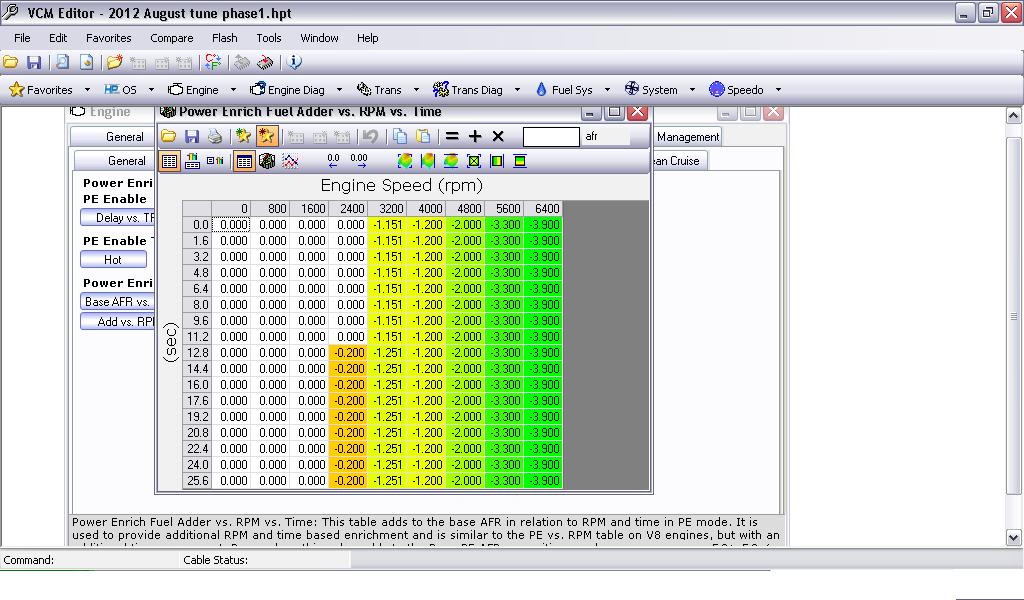Click the vertical scrollbar up arrow

pos(1013,116)
